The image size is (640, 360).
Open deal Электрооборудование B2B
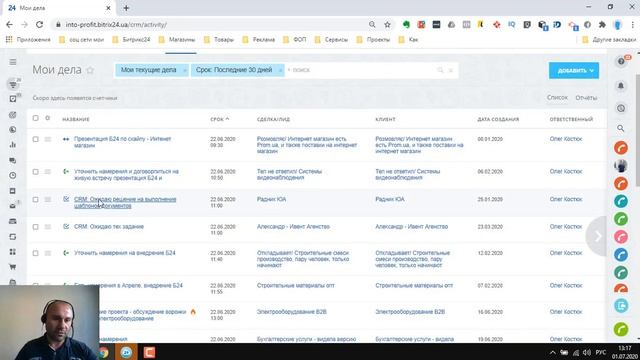[x=291, y=312]
